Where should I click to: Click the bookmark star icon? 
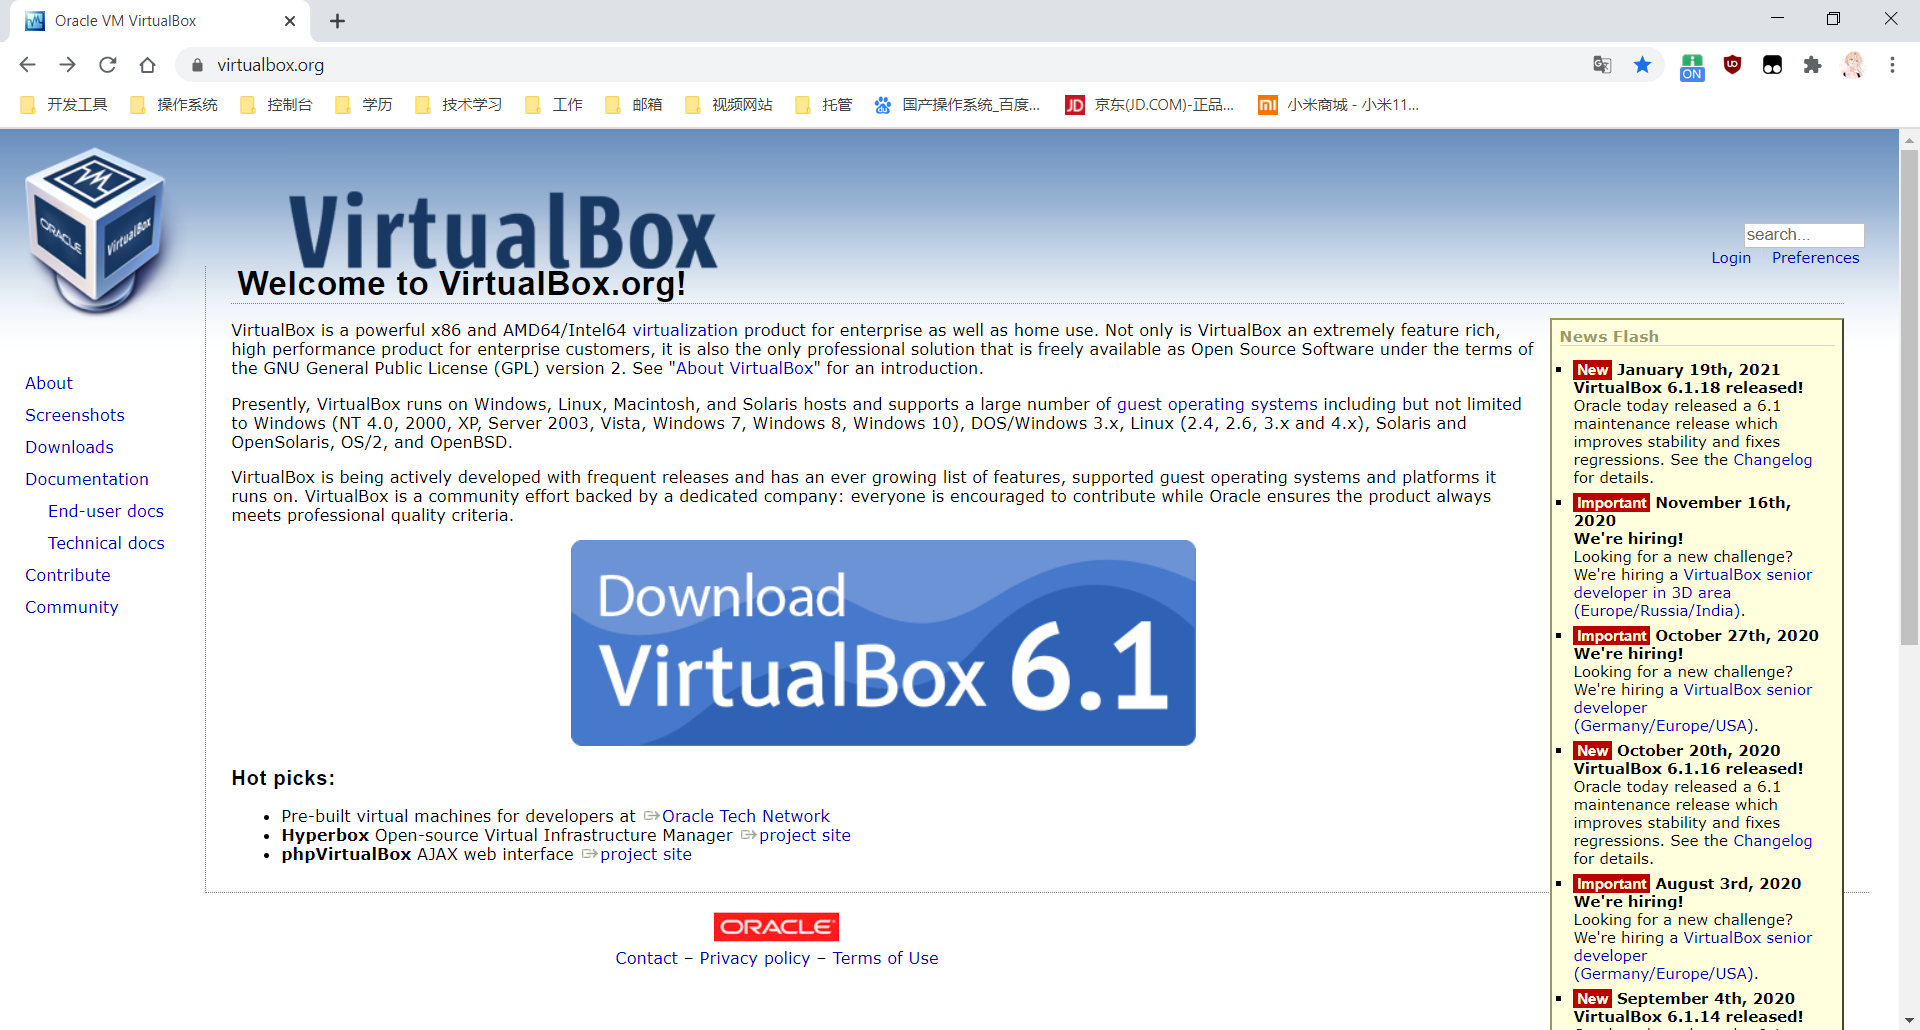1642,65
